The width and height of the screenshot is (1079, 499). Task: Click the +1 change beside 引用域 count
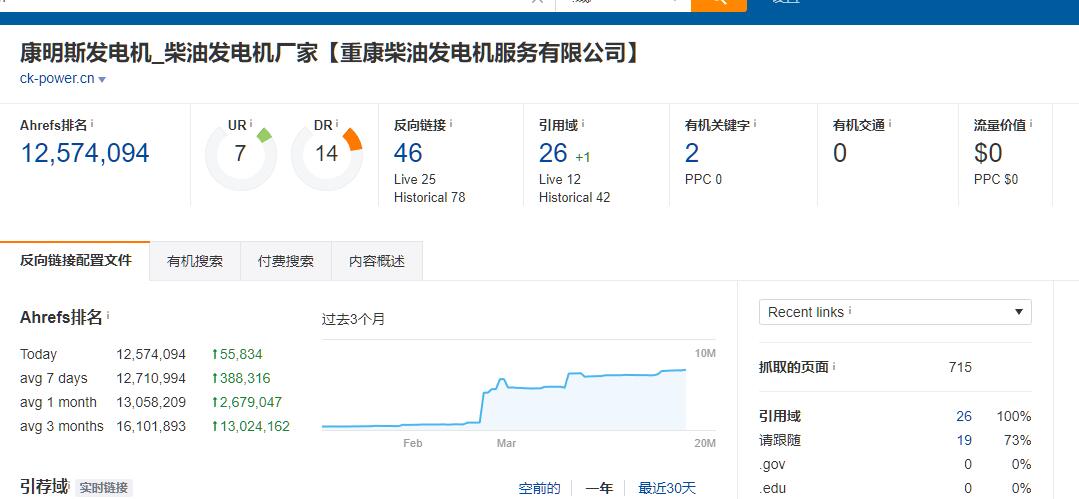pos(583,158)
